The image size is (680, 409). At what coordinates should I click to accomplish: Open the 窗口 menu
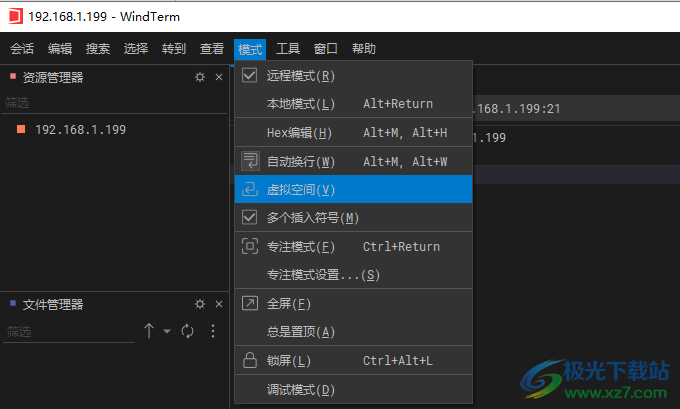point(326,49)
